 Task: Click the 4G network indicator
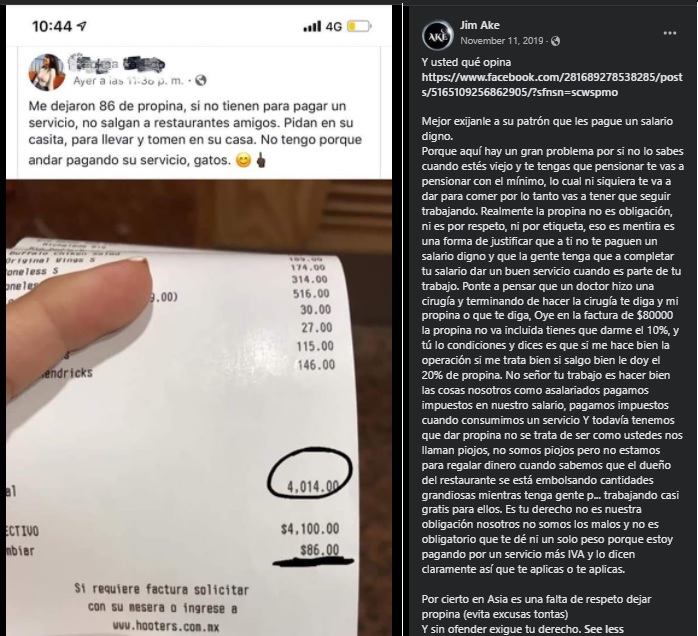333,27
